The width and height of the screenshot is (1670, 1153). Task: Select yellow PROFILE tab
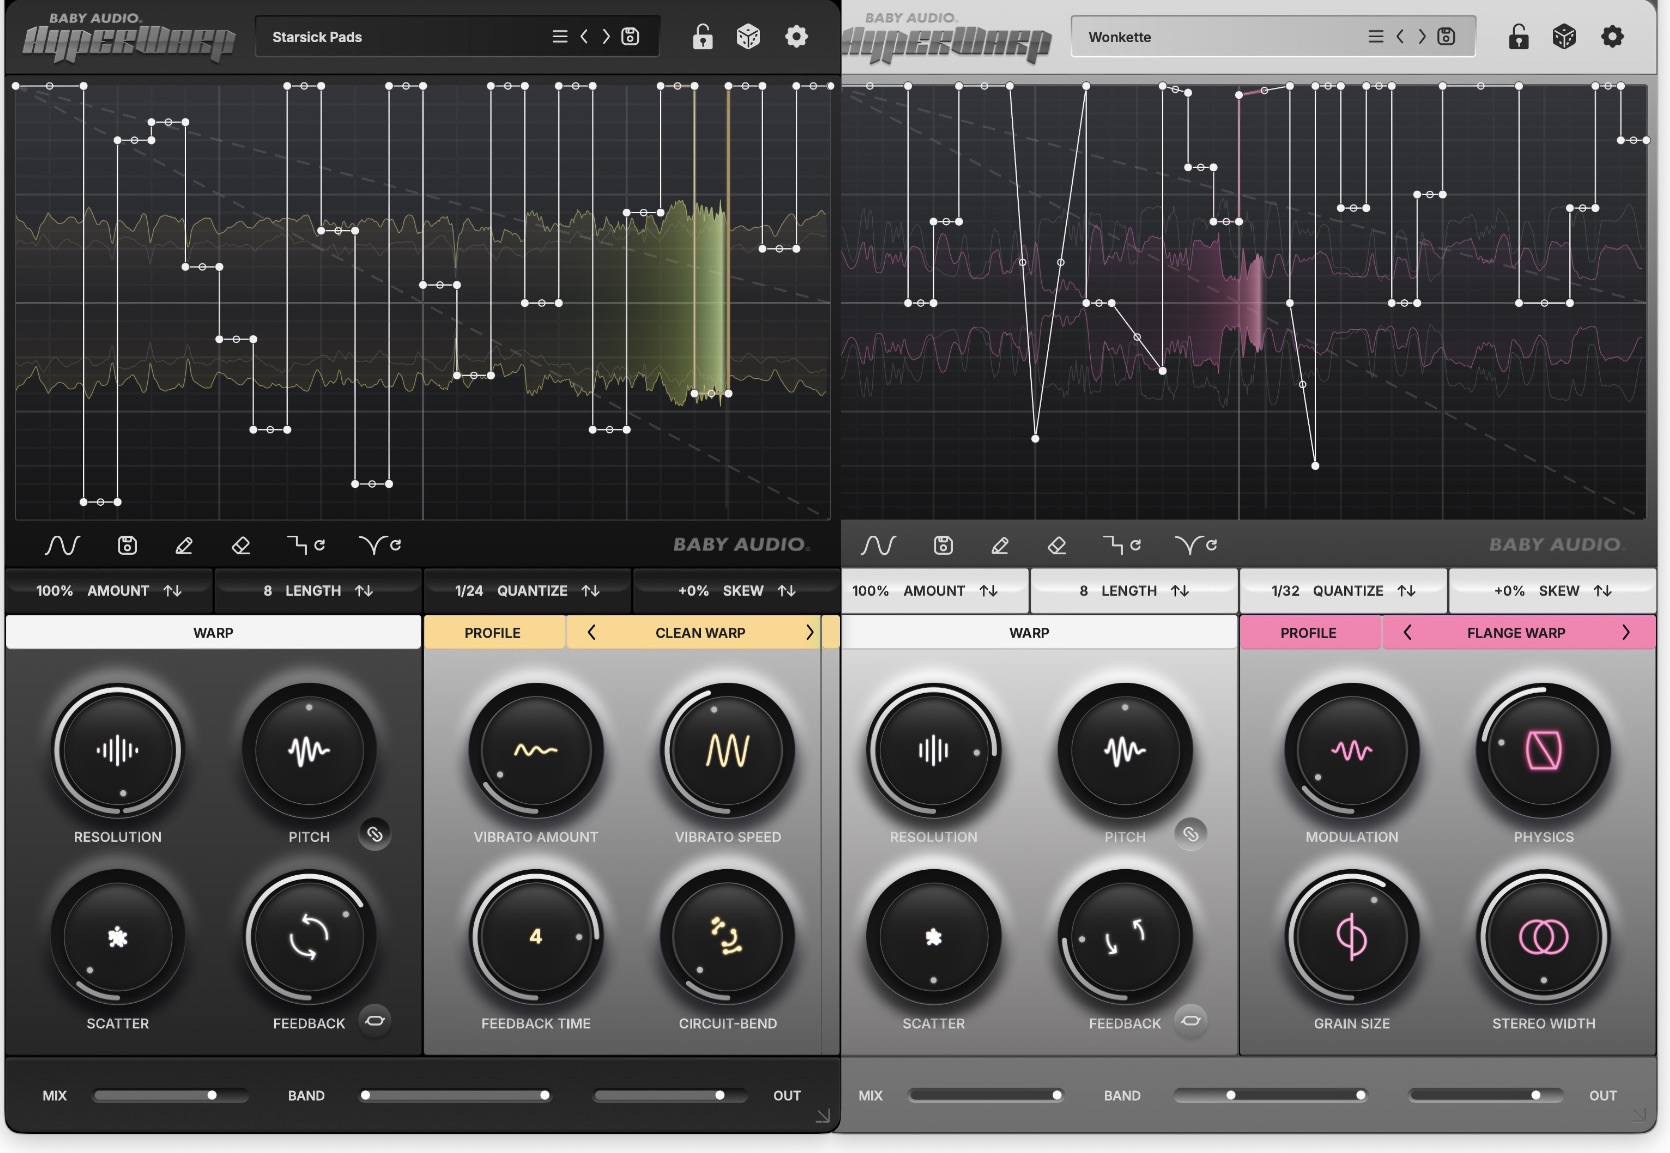(493, 633)
